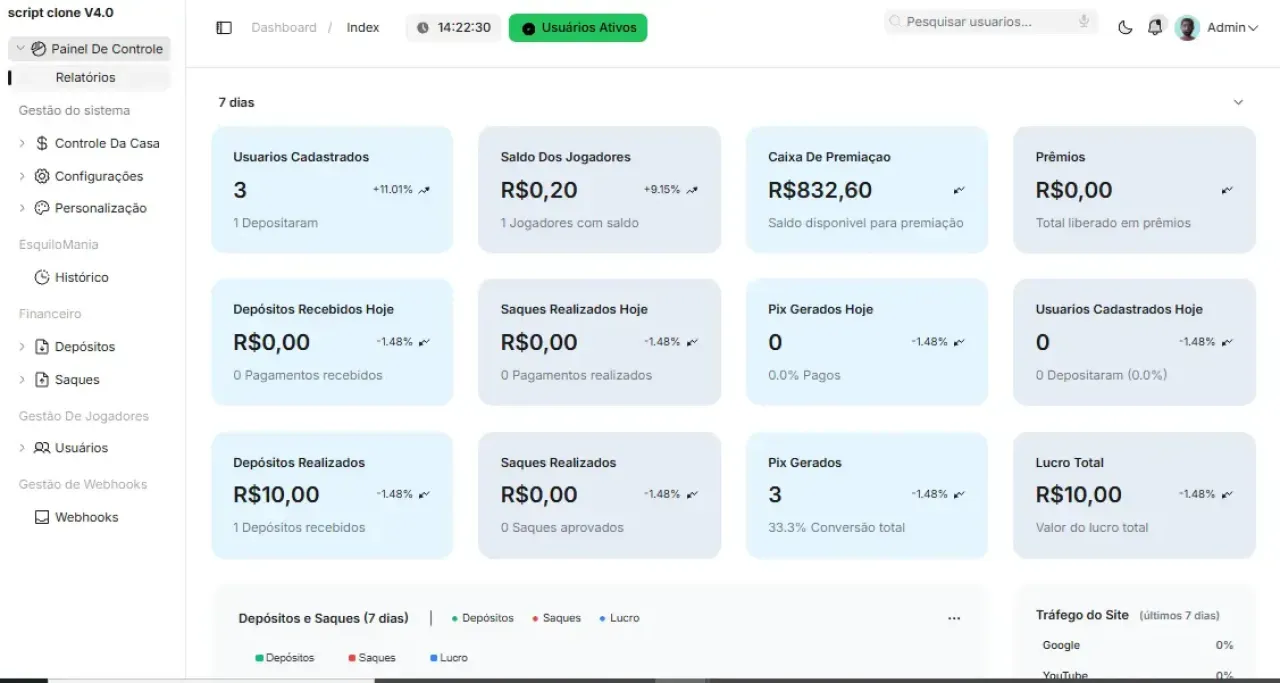The height and width of the screenshot is (683, 1280).
Task: Click the Usuários people icon
Action: coord(42,447)
